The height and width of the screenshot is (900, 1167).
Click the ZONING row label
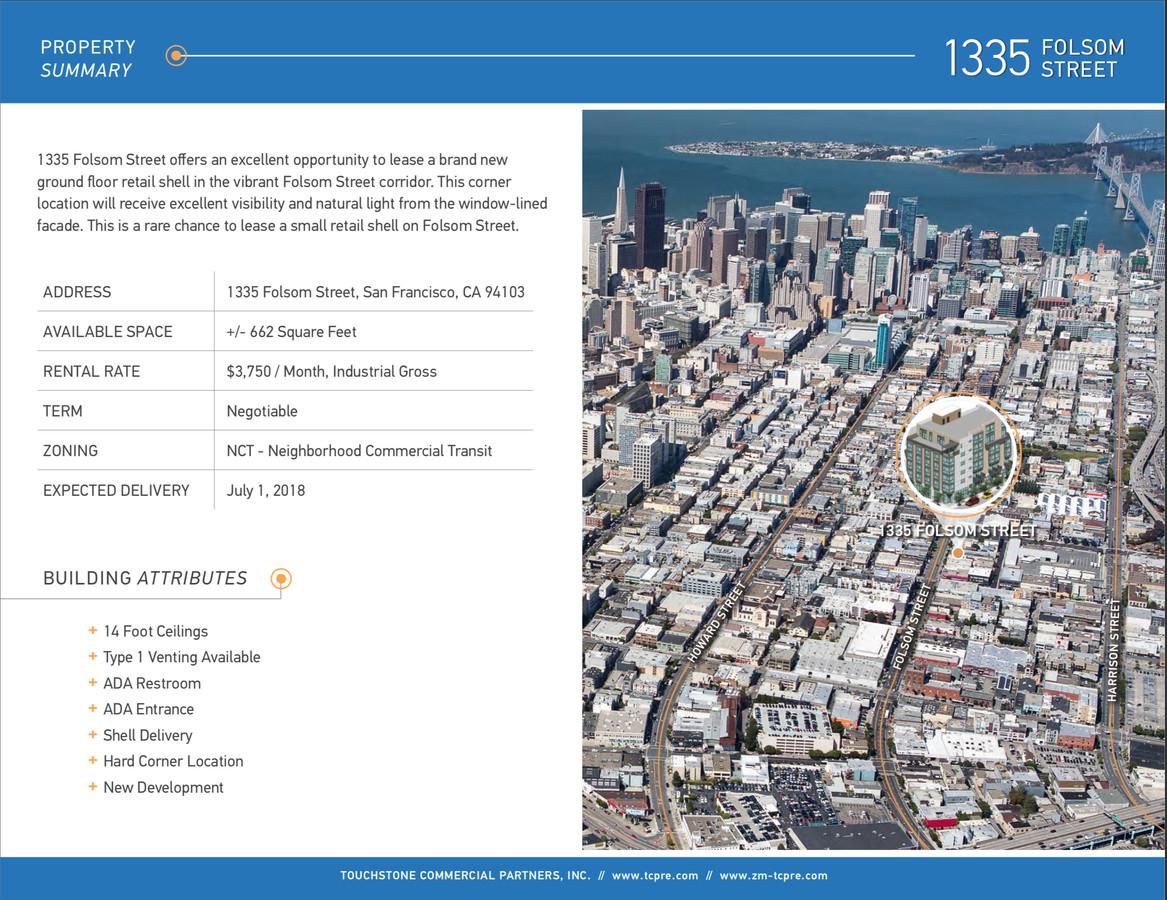click(71, 450)
